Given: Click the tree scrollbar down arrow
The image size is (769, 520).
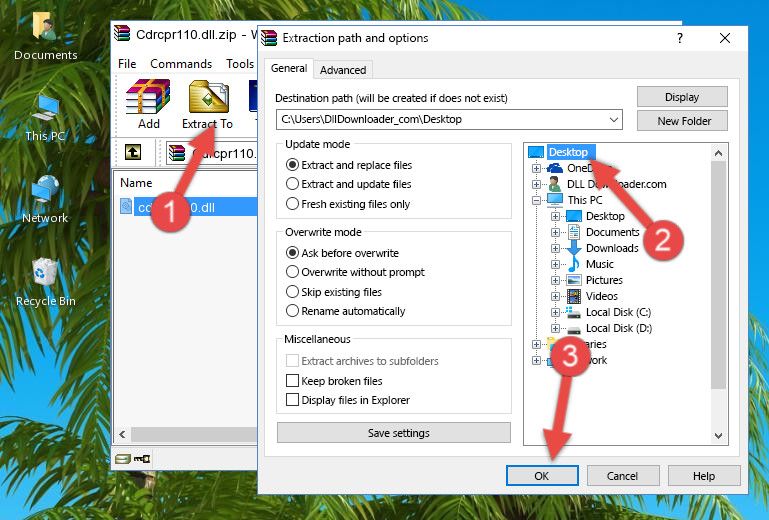Looking at the screenshot, I should click(718, 436).
